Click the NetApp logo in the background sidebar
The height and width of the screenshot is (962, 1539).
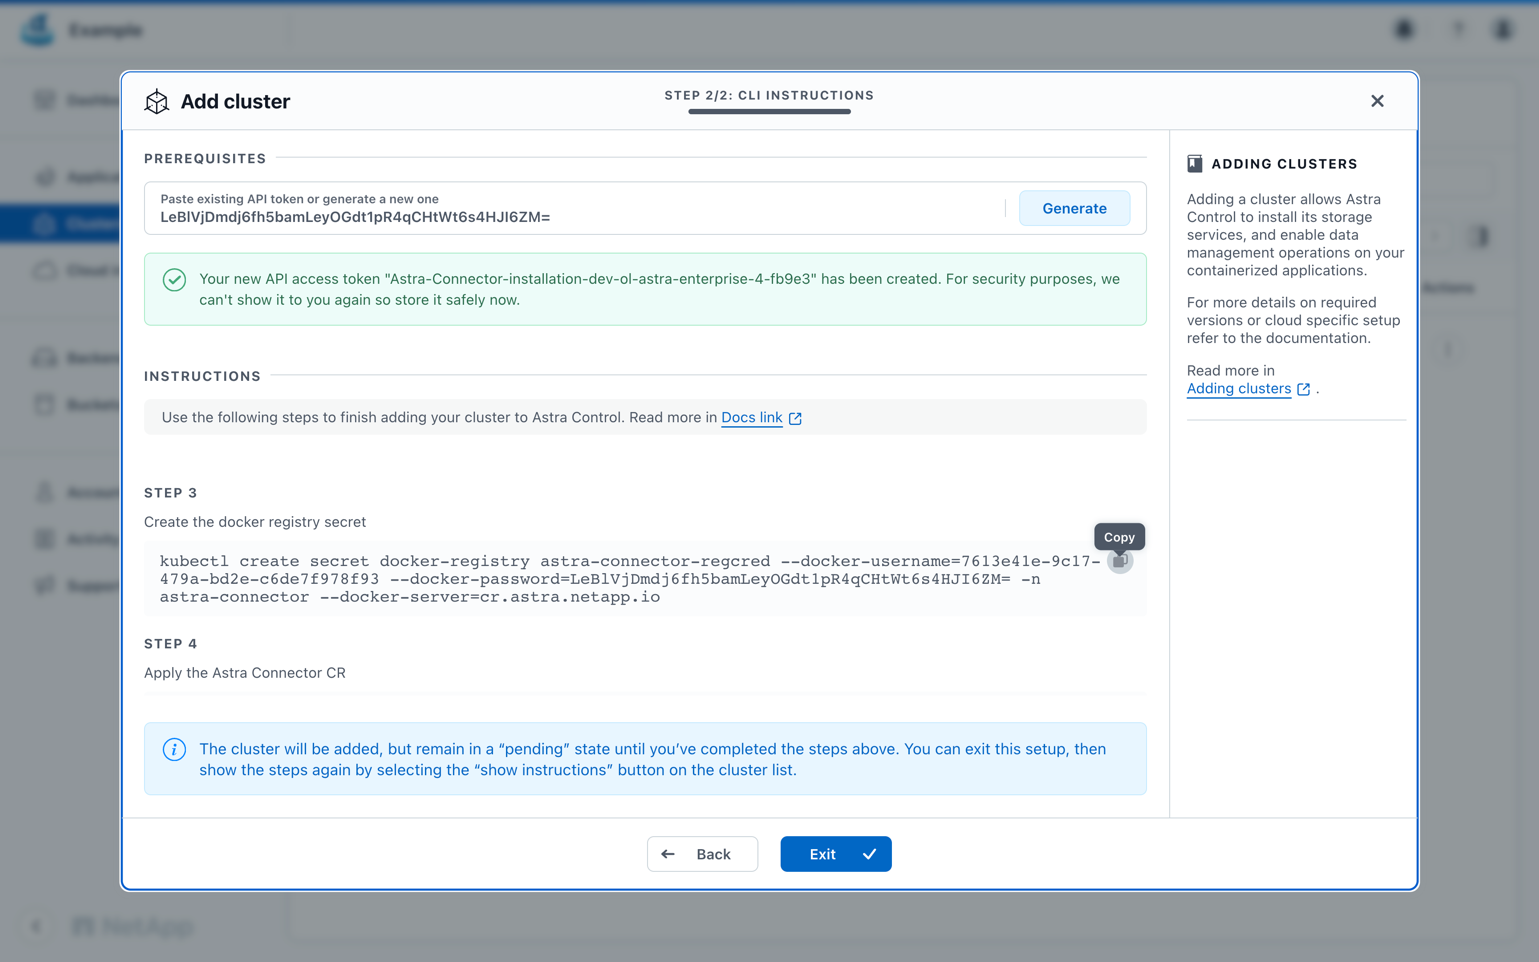133,926
